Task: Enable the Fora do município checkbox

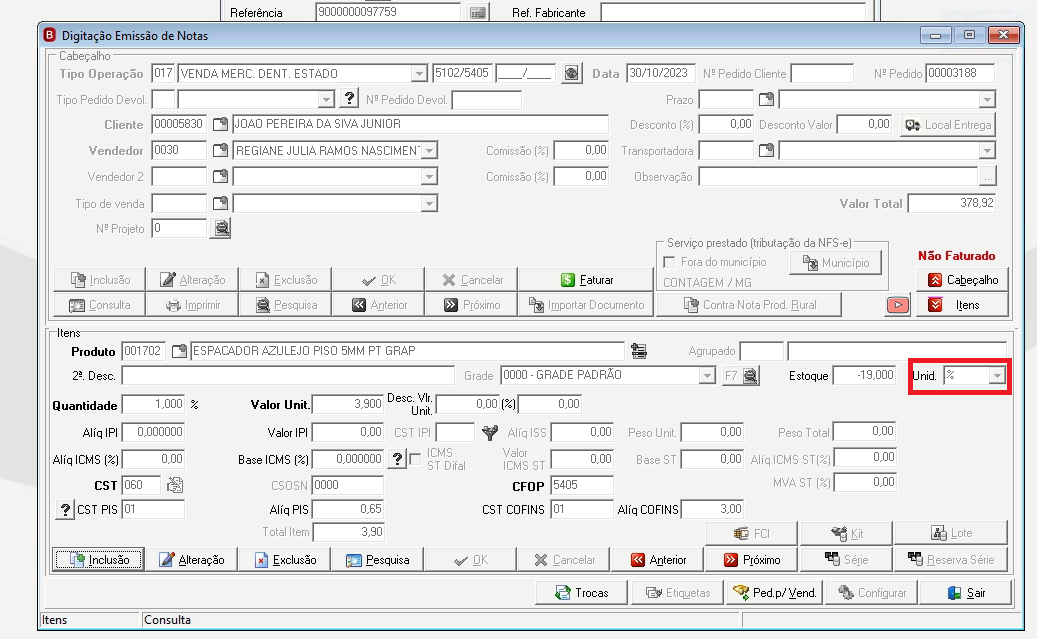Action: [669, 262]
